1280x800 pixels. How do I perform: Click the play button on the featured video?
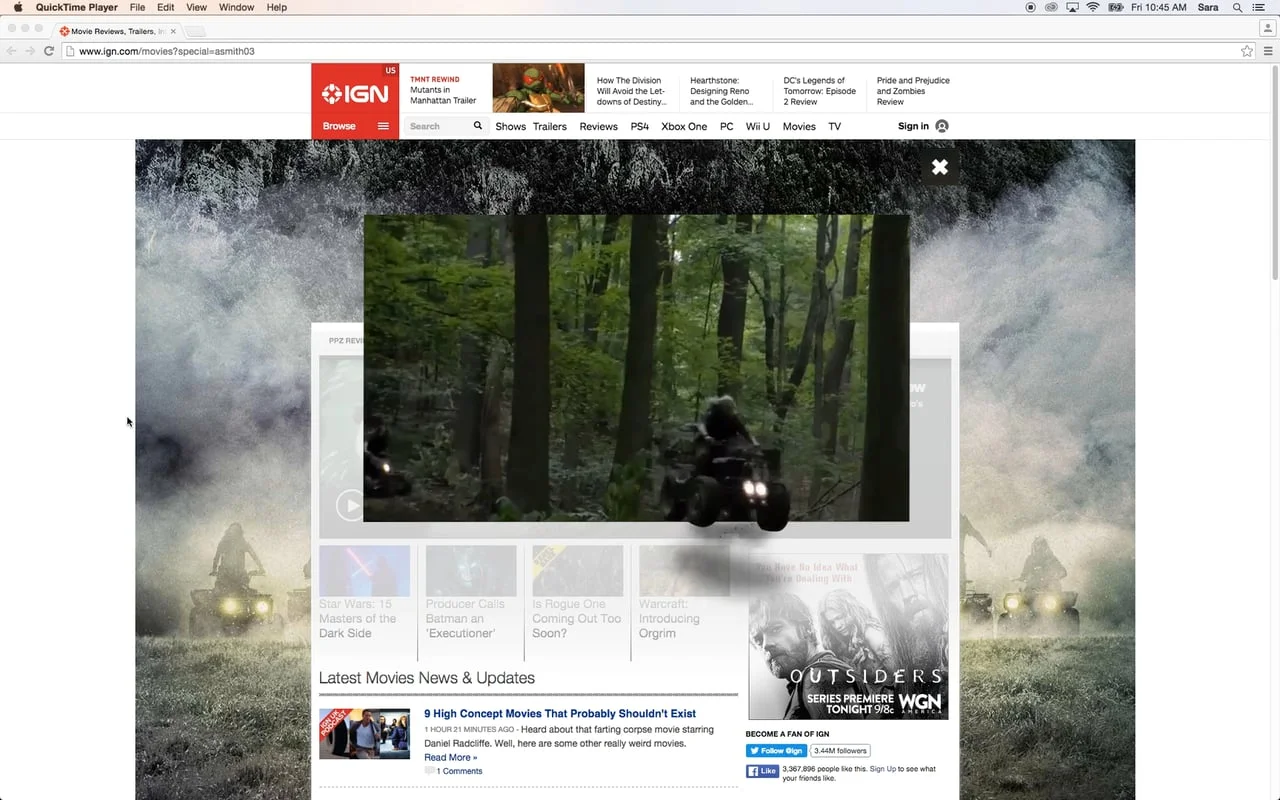coord(350,505)
